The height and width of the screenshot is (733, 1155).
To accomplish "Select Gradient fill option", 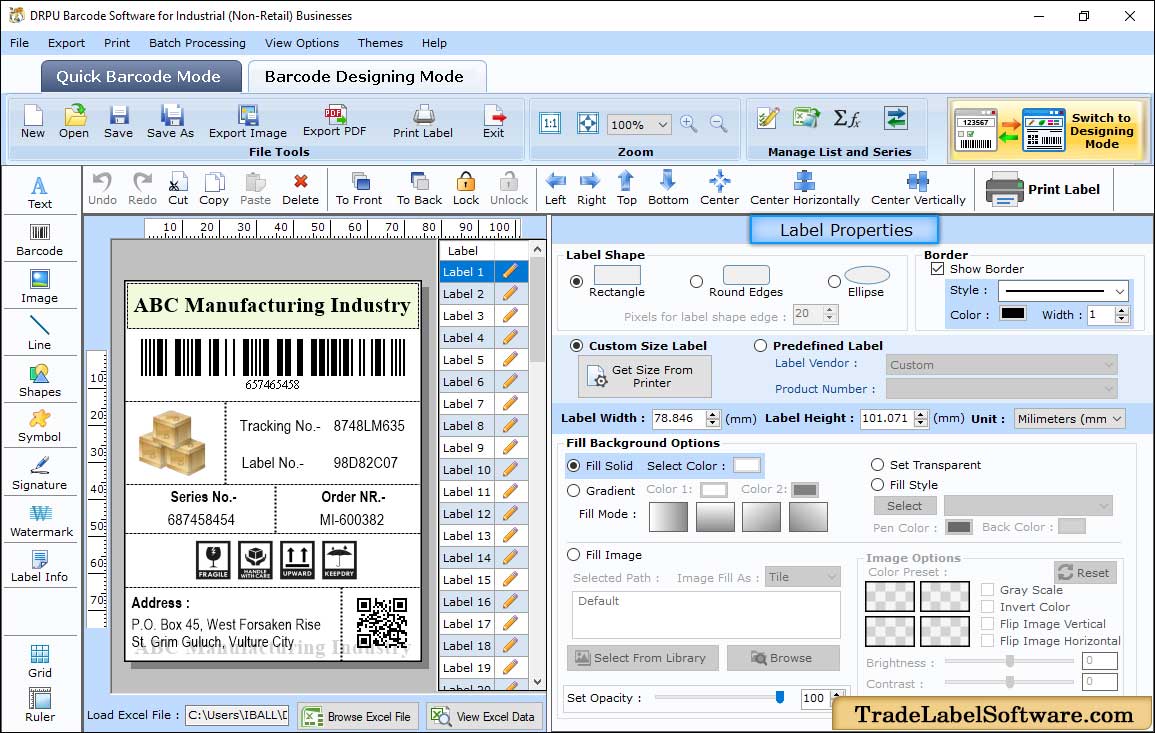I will 574,491.
